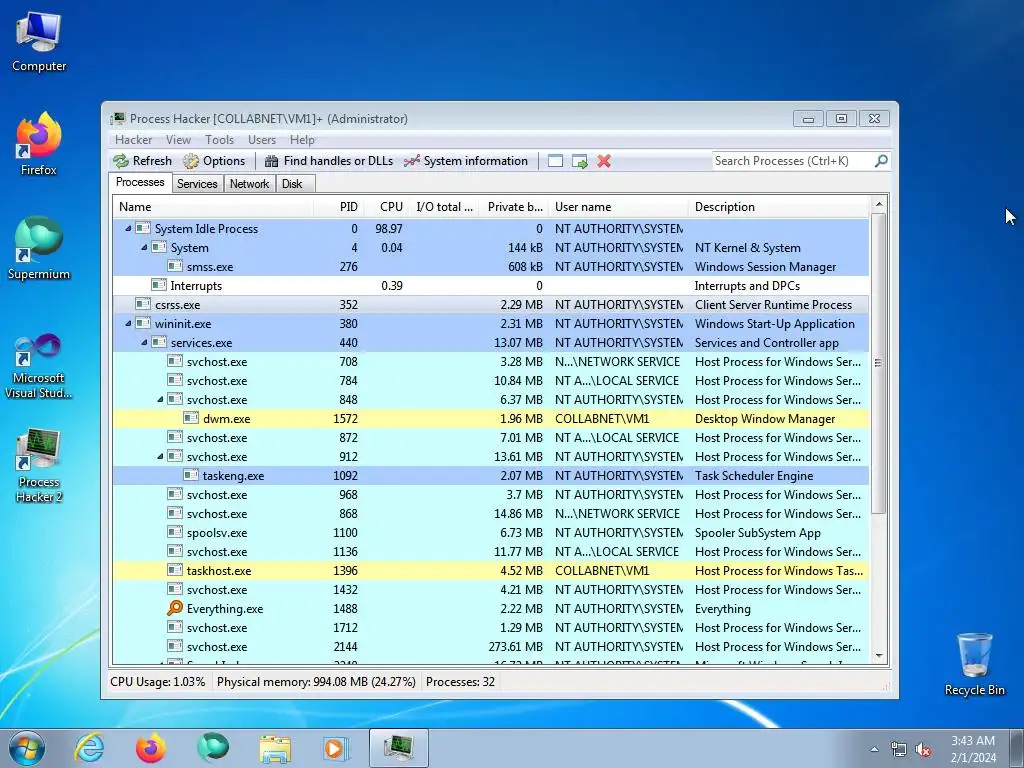Click the Physical memory status bar entry
This screenshot has height=768, width=1024.
(x=316, y=681)
